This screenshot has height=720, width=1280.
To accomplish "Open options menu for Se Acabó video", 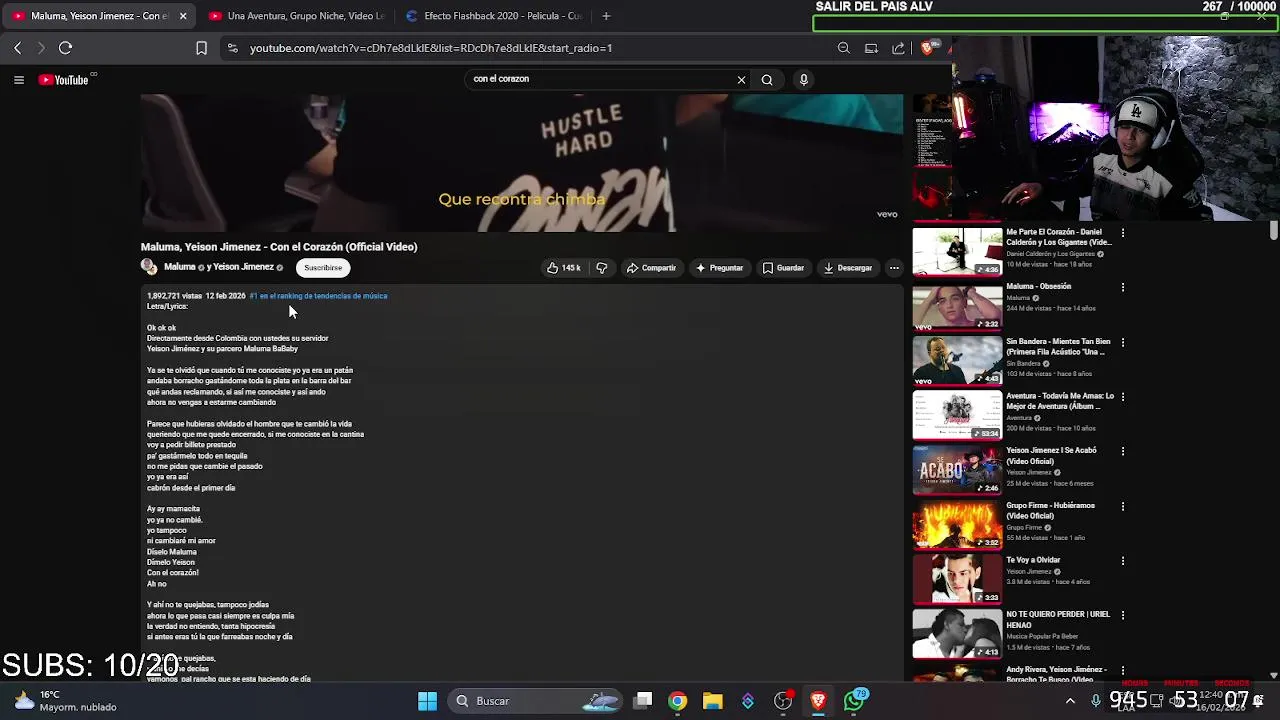I will 1123,451.
